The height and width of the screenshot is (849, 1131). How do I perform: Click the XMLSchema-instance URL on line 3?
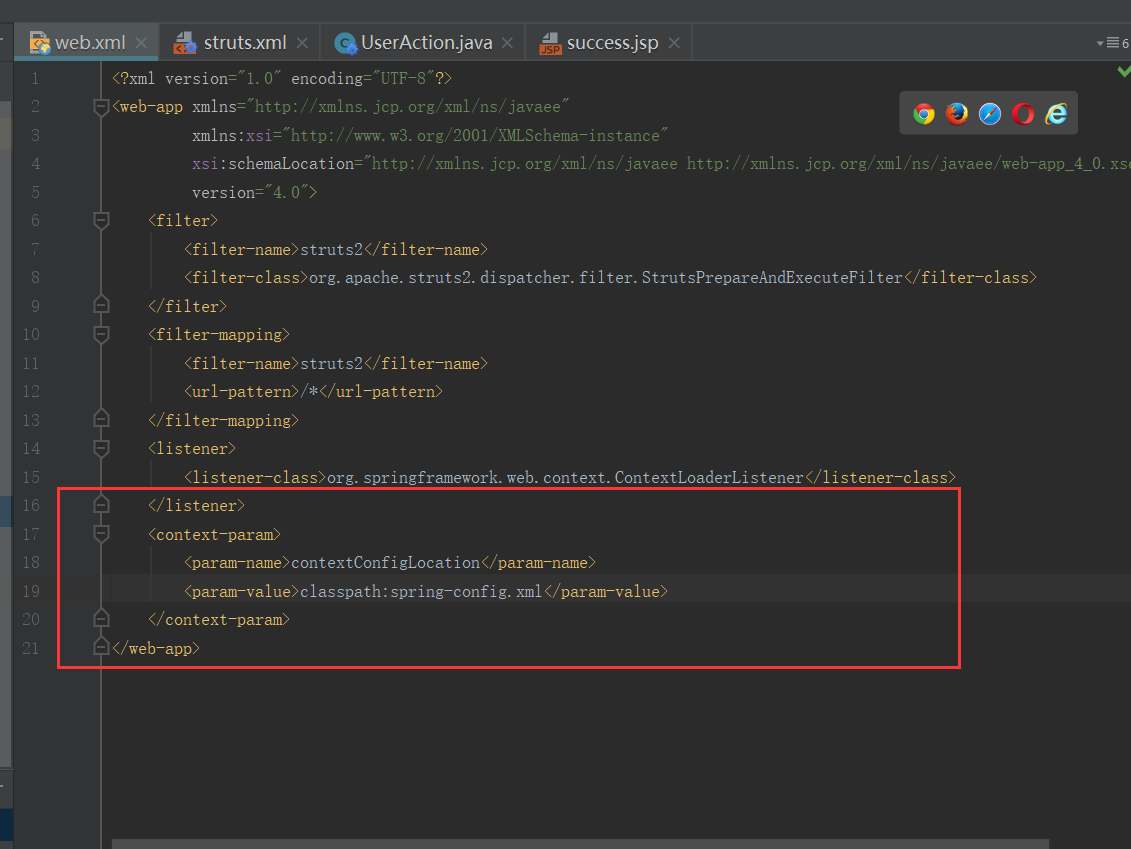coord(475,136)
